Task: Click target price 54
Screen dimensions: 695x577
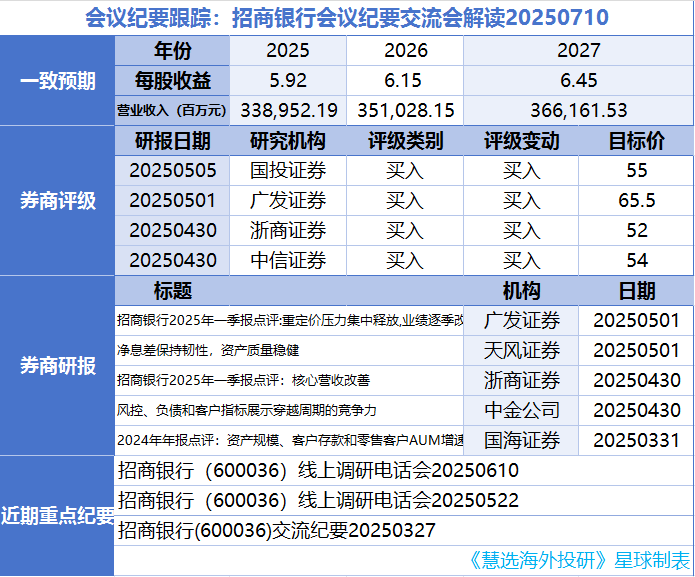Action: [636, 261]
